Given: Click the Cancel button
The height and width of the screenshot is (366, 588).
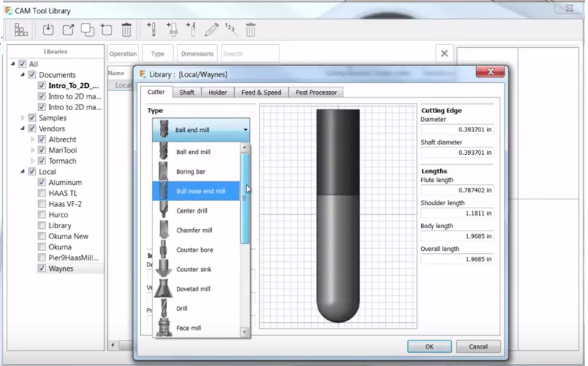Looking at the screenshot, I should (478, 346).
